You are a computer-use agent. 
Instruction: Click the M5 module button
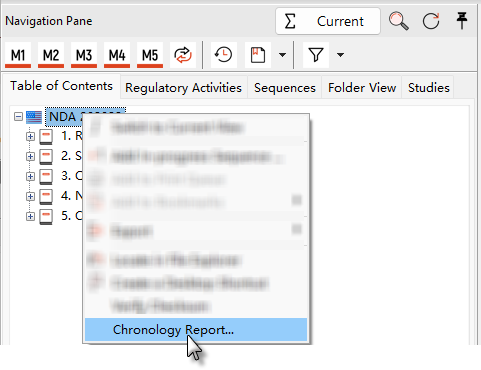click(x=150, y=55)
